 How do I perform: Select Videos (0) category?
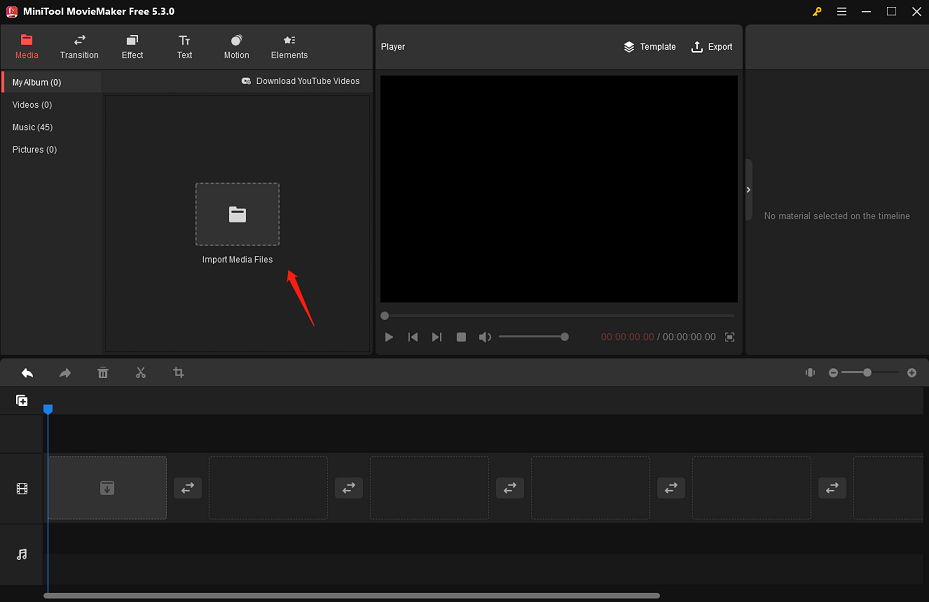(x=32, y=105)
